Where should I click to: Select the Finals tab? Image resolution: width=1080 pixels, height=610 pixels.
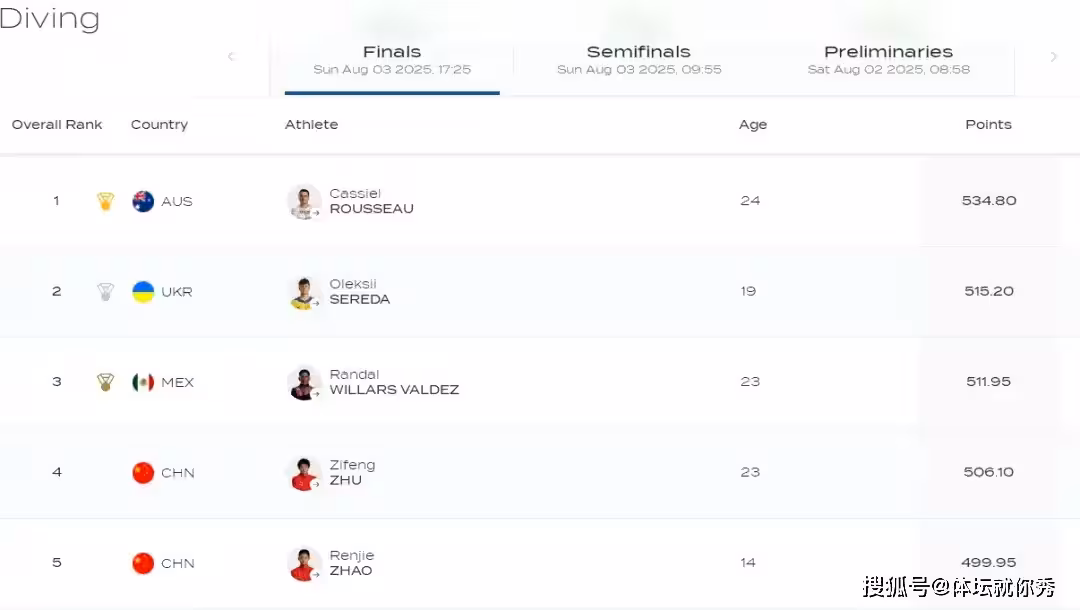point(392,60)
